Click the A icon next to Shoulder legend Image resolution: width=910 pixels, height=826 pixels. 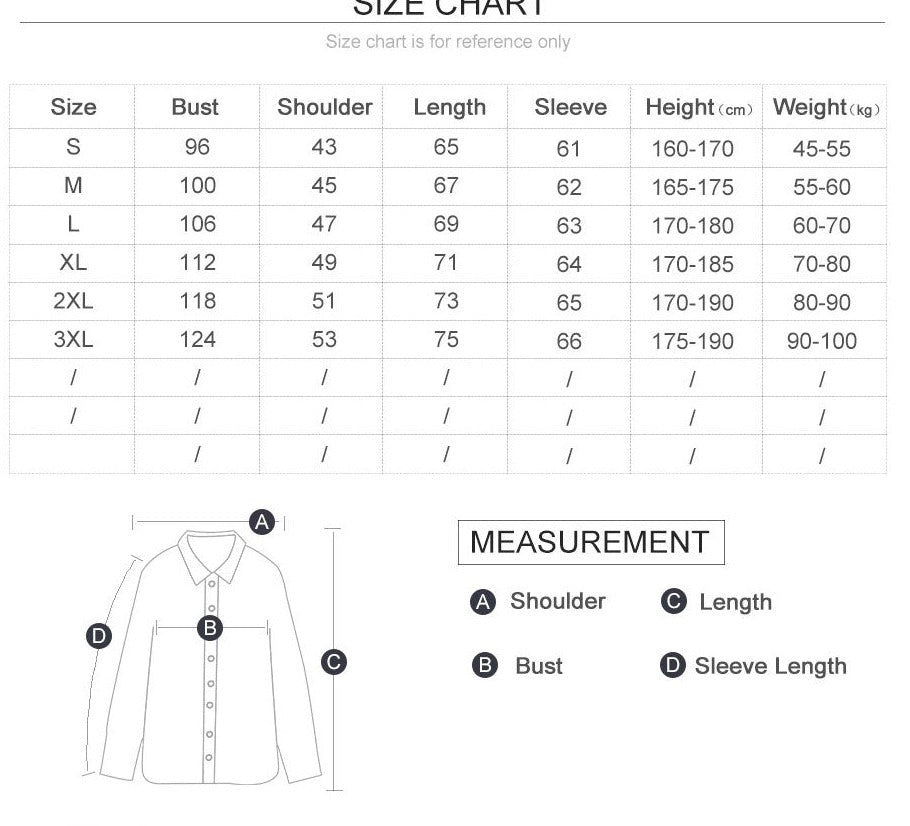pos(483,602)
